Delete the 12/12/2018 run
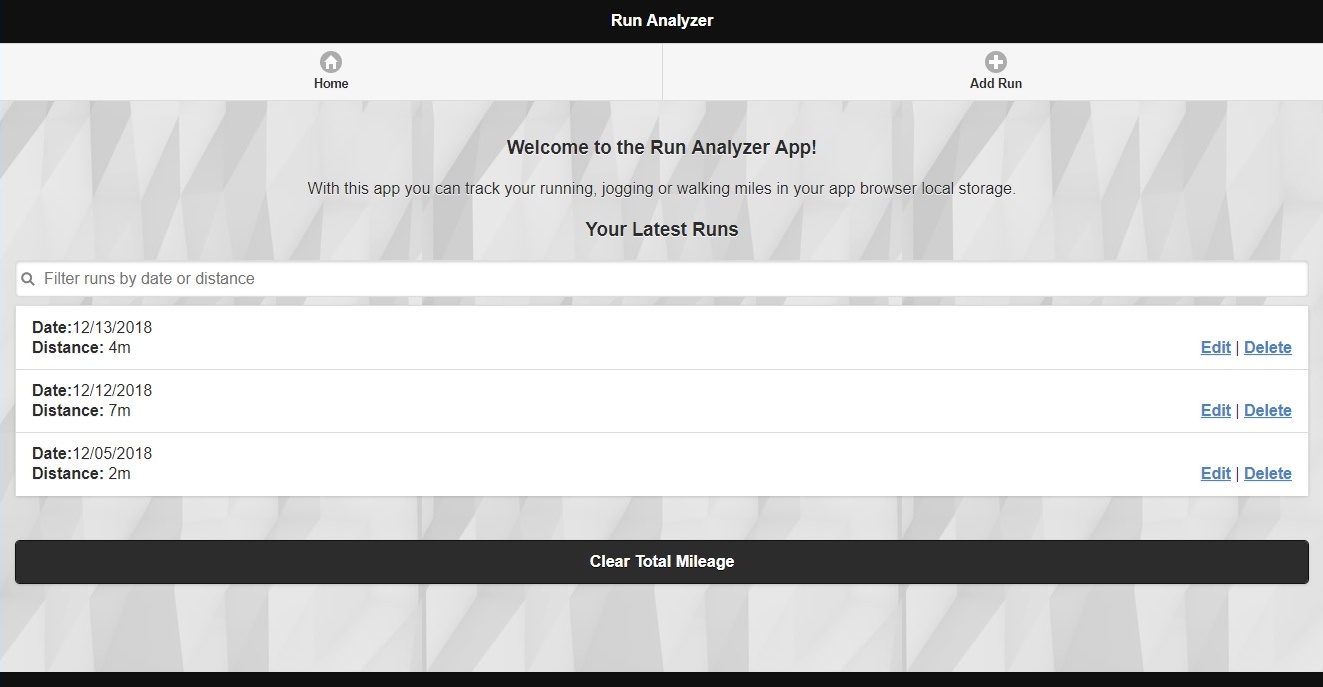 point(1268,411)
